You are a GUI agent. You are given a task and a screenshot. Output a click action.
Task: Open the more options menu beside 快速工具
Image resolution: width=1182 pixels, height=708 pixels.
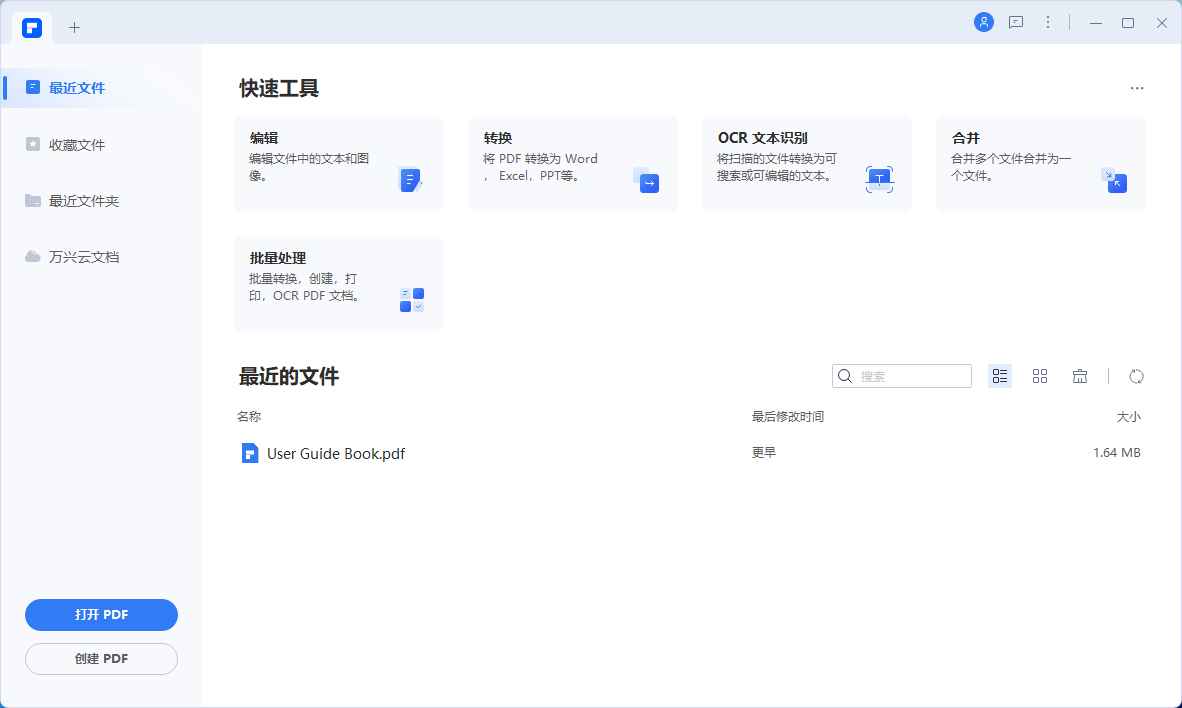(x=1137, y=88)
